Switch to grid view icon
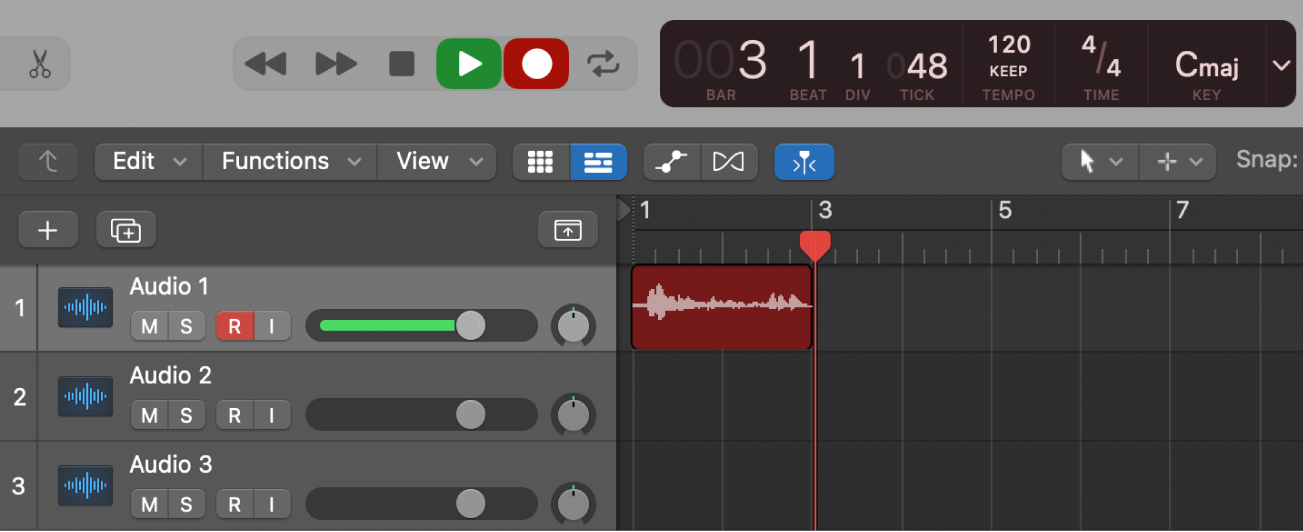The width and height of the screenshot is (1303, 532). point(541,162)
